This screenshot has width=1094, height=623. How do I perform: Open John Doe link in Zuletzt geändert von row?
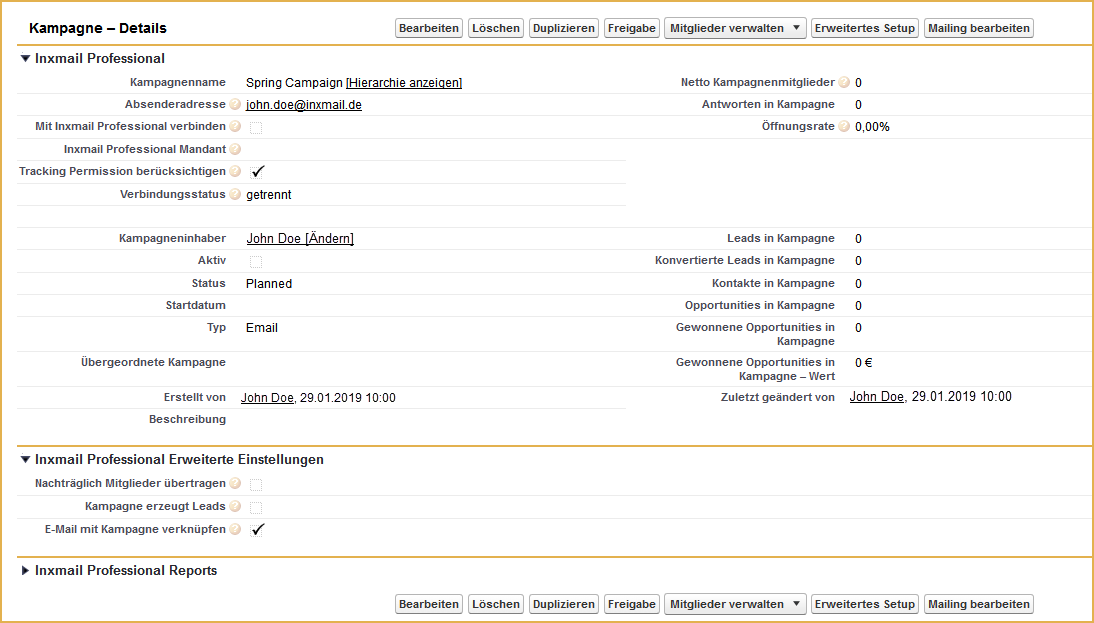pyautogui.click(x=877, y=396)
